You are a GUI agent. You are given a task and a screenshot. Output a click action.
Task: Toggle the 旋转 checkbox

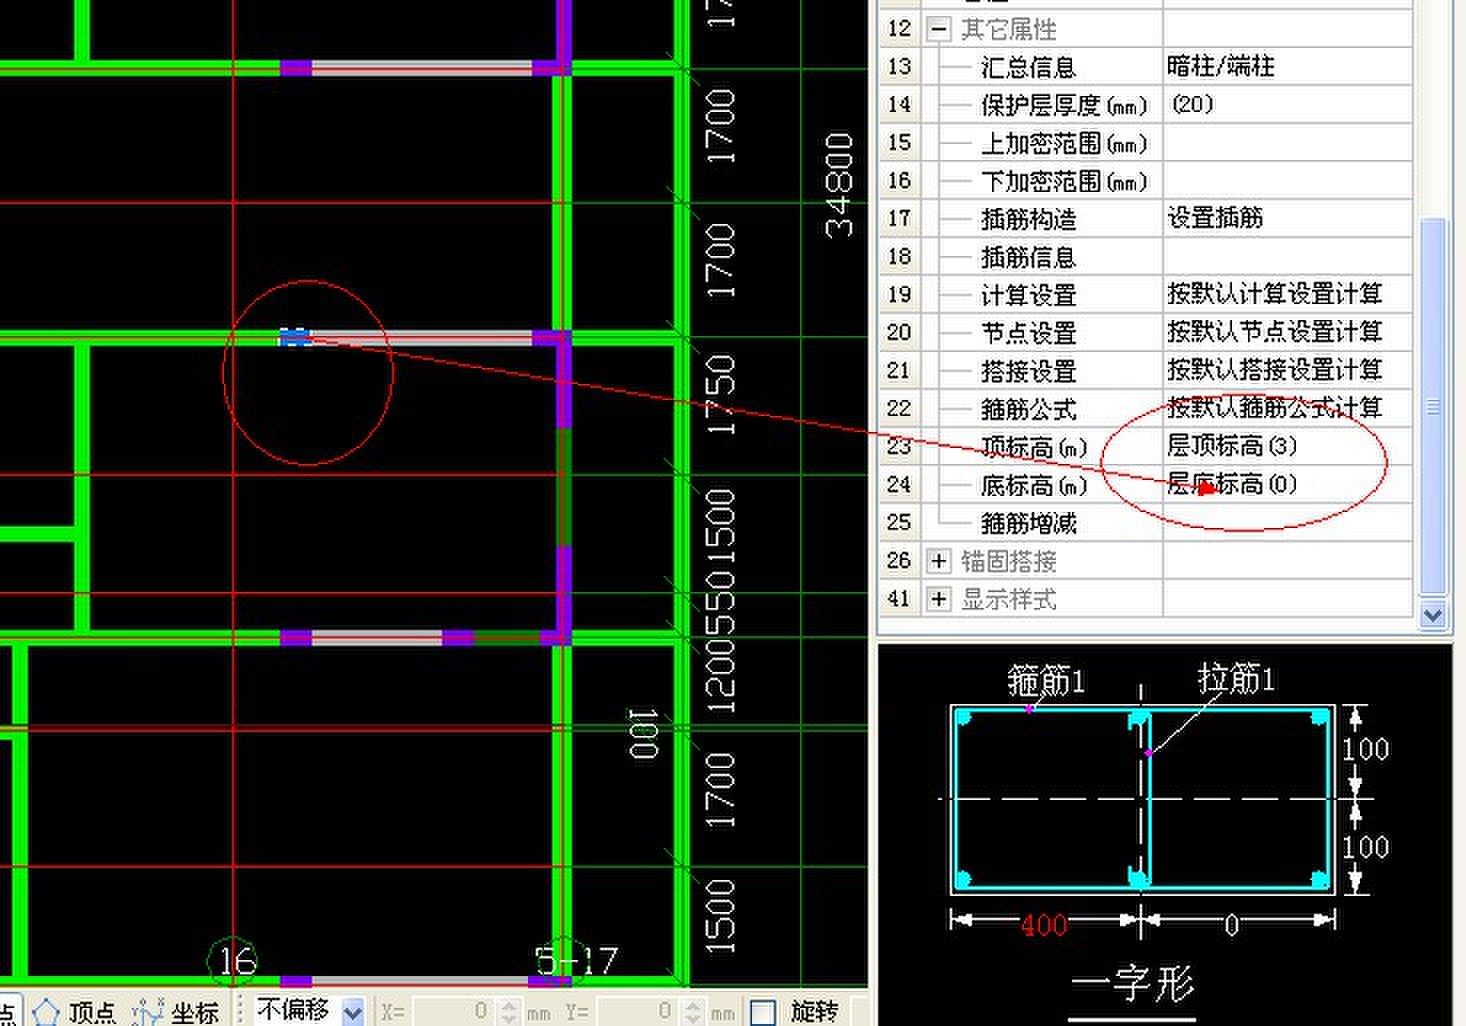pos(763,1012)
